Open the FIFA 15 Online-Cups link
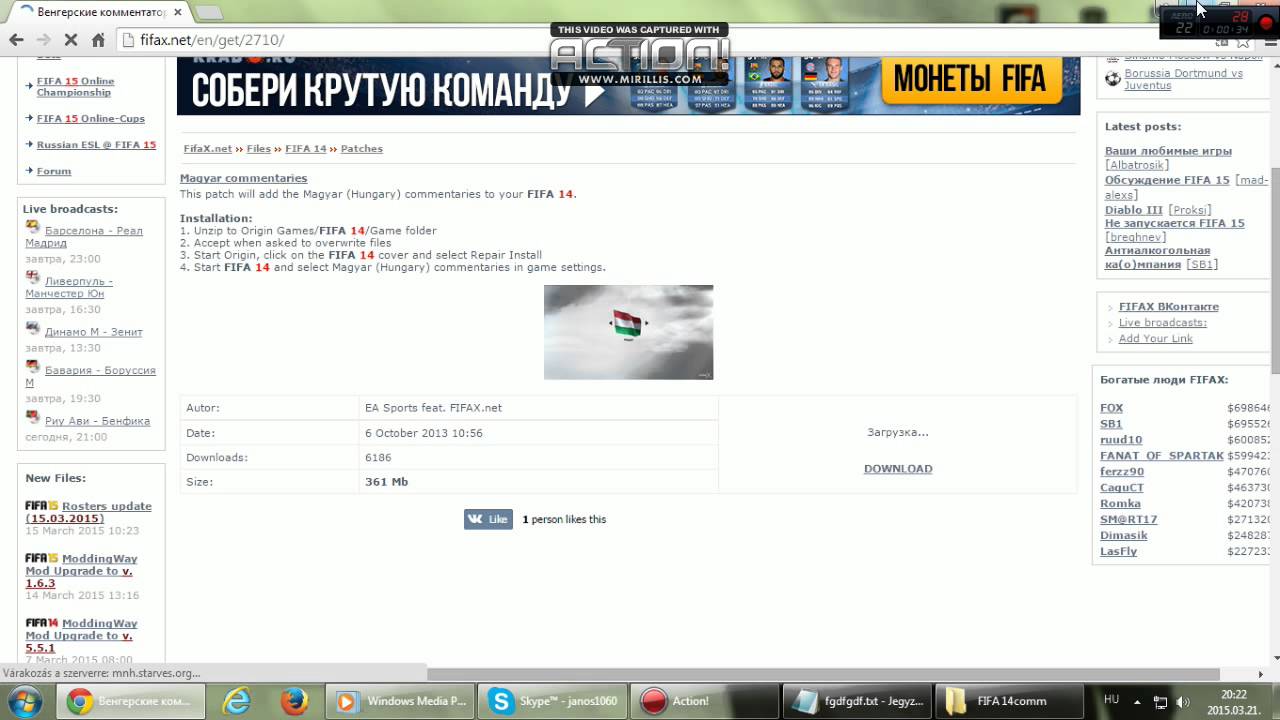 91,119
